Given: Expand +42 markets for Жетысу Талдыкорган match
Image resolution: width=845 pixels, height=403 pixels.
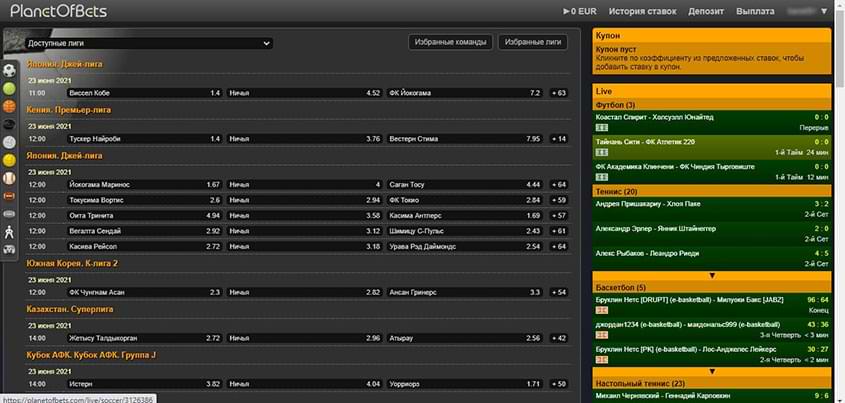Looking at the screenshot, I should coord(559,338).
